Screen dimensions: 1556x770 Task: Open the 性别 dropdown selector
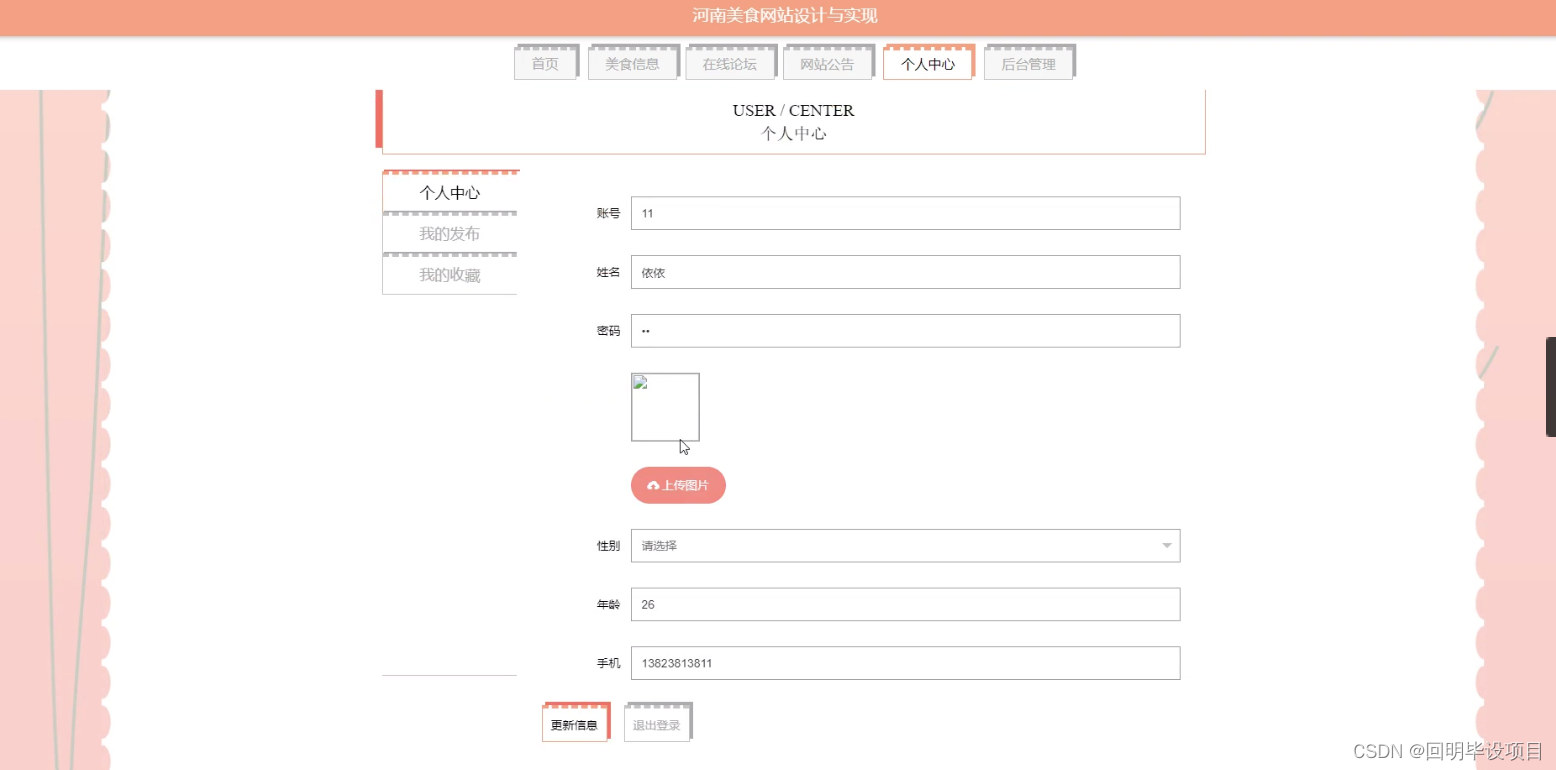pyautogui.click(x=905, y=546)
